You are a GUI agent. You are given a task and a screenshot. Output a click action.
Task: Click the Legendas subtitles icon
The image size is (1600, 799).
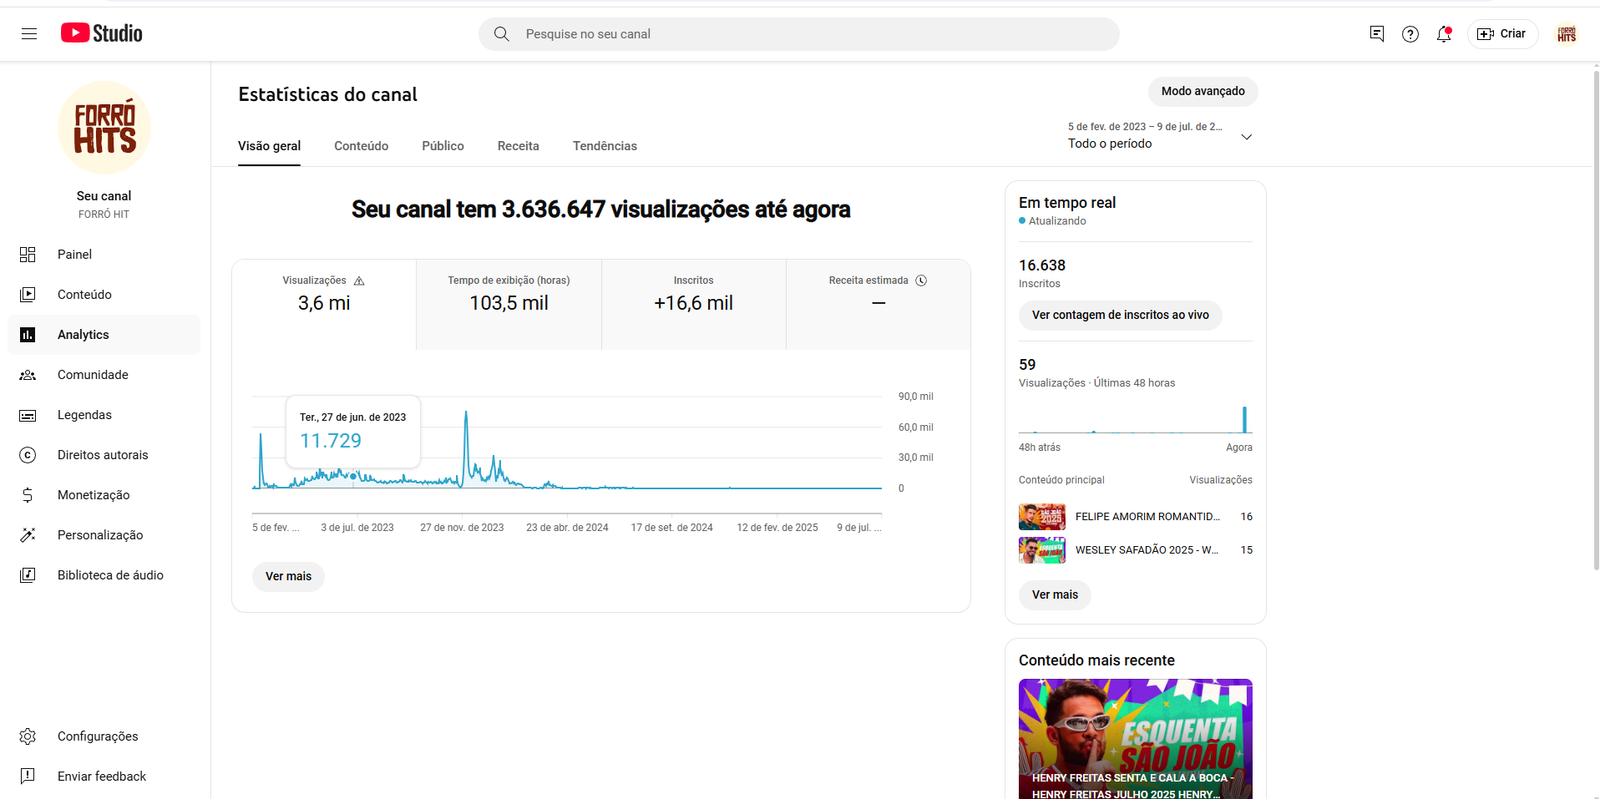click(28, 415)
